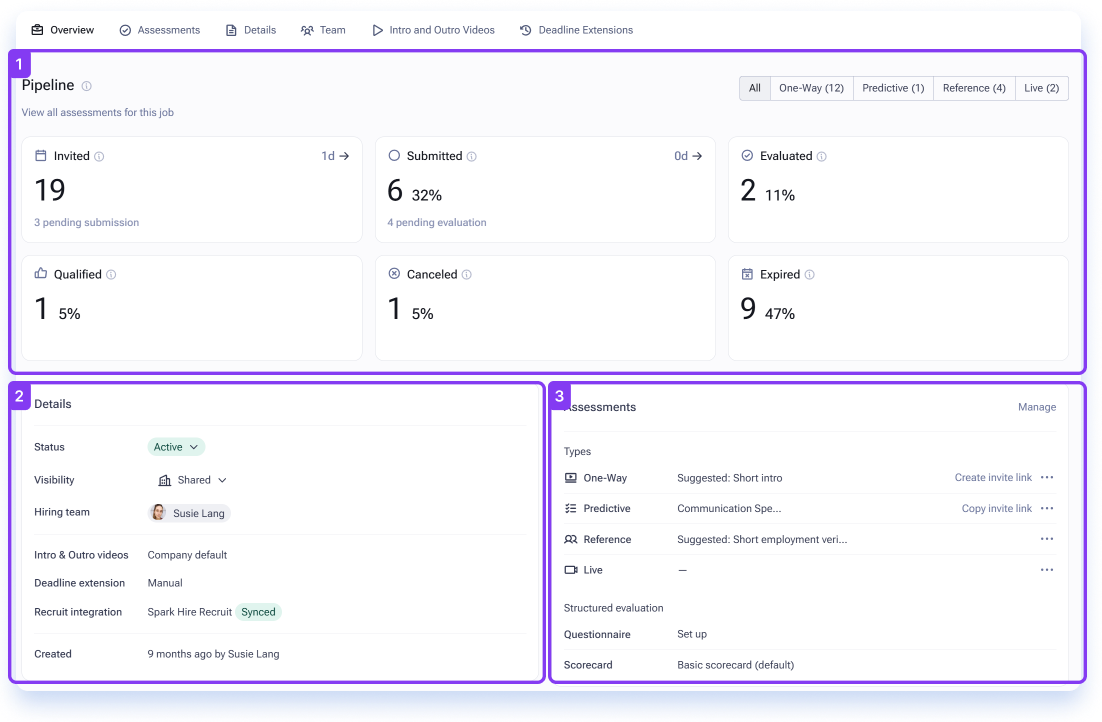The image size is (1102, 722).
Task: Open the Shared visibility dropdown
Action: pyautogui.click(x=193, y=480)
